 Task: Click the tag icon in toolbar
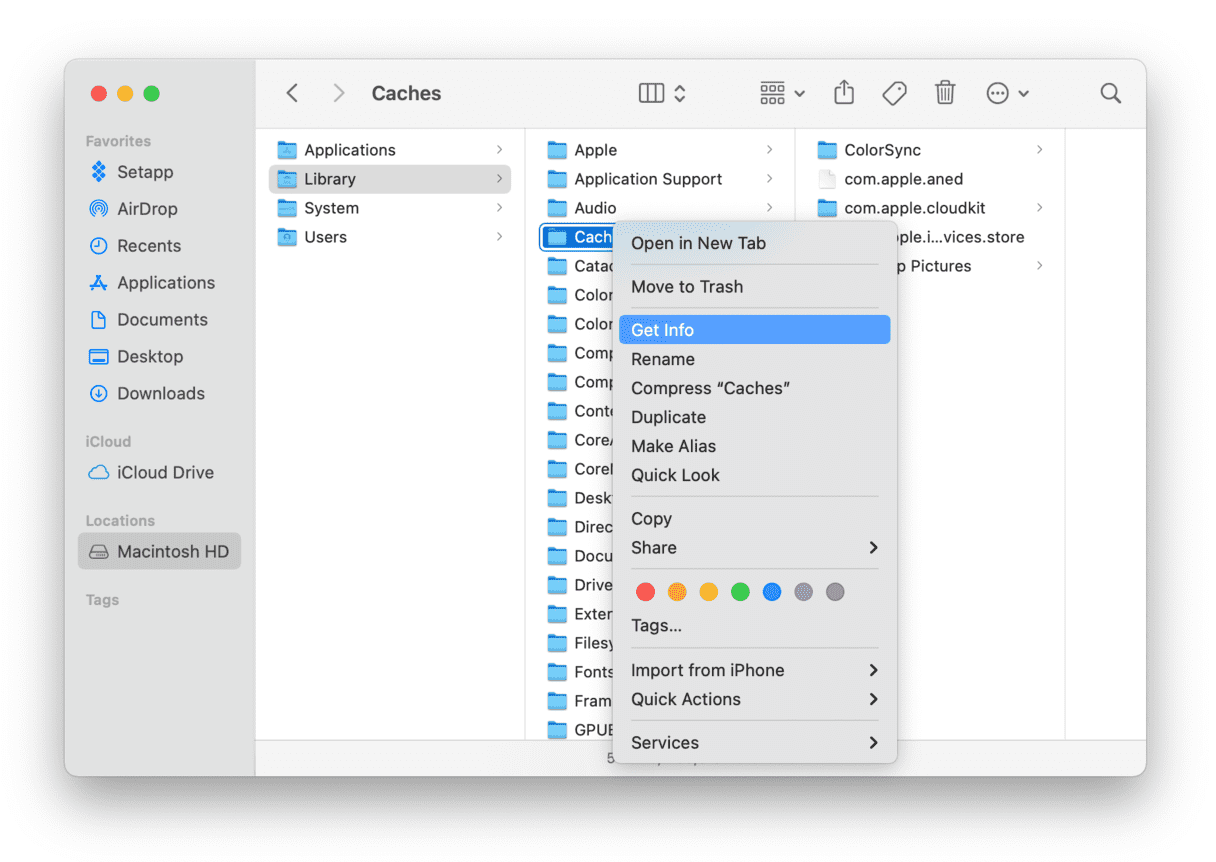(894, 93)
